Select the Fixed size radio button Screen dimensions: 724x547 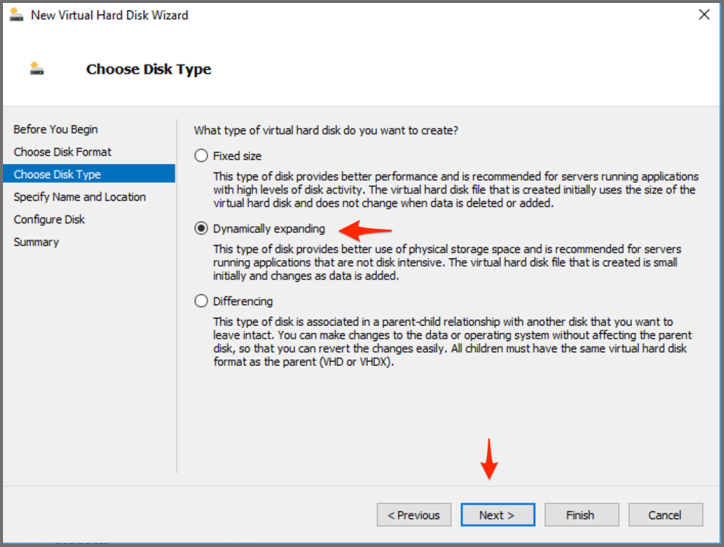point(202,156)
